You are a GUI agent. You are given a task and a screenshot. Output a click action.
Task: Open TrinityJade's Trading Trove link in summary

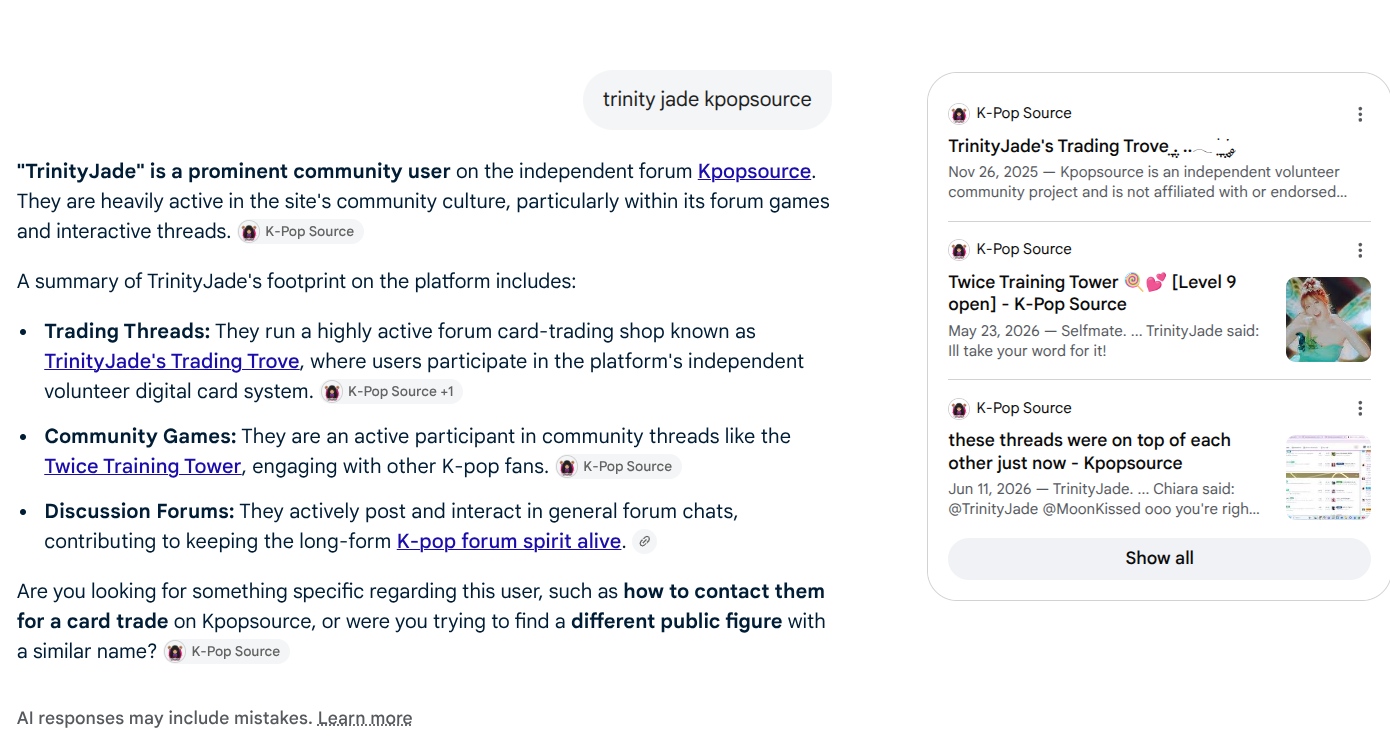tap(172, 361)
